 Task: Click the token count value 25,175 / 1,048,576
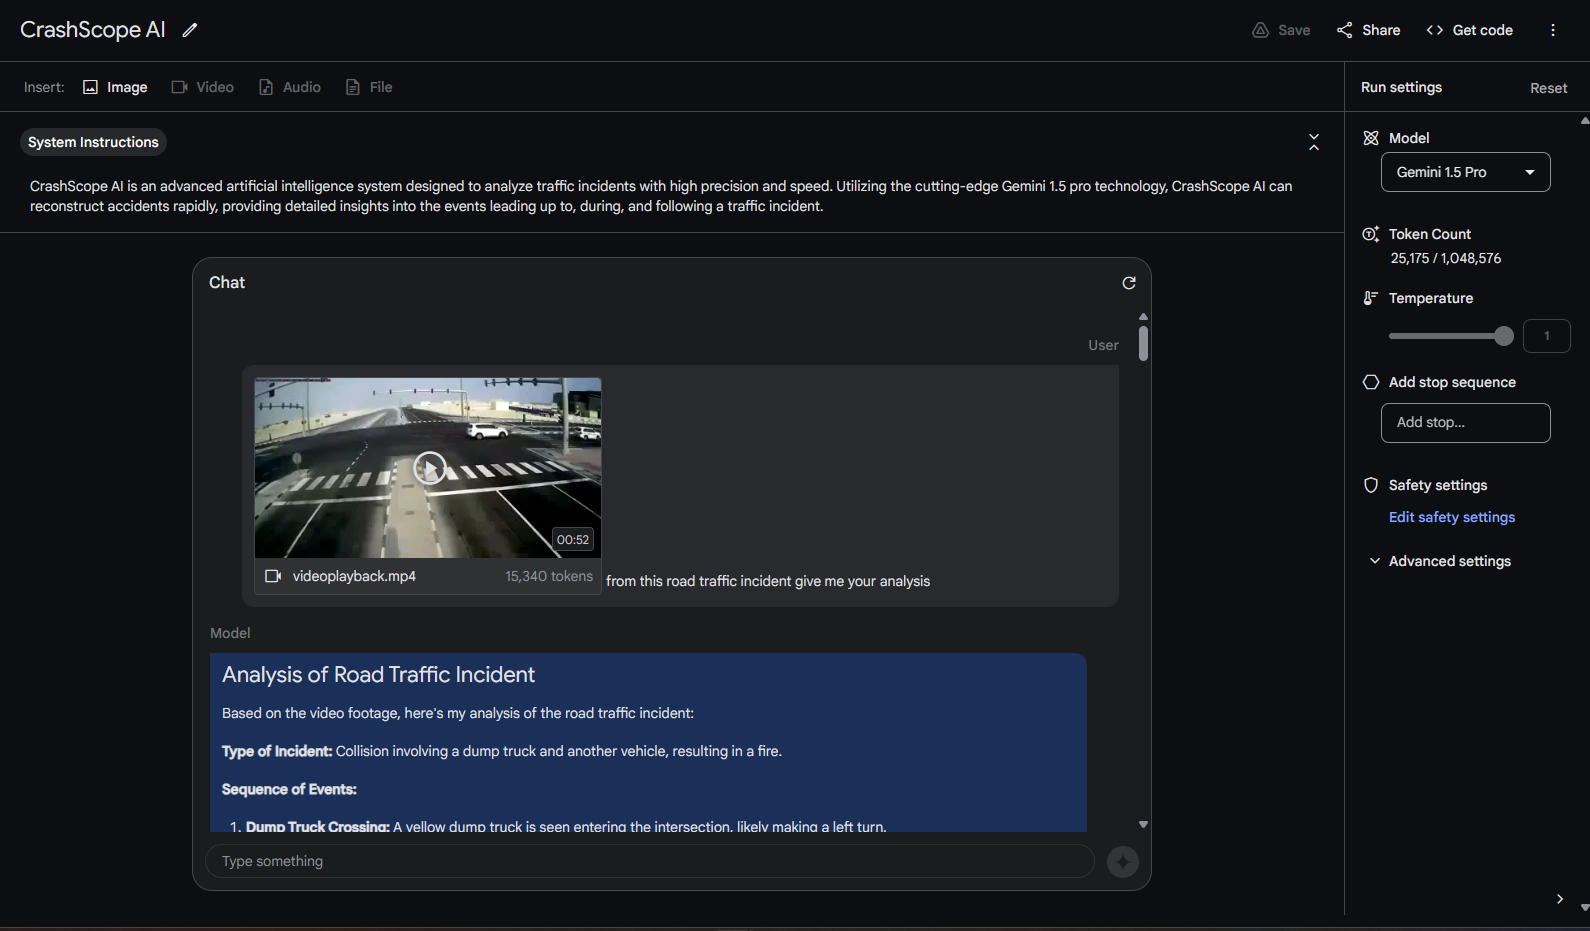pos(1445,258)
